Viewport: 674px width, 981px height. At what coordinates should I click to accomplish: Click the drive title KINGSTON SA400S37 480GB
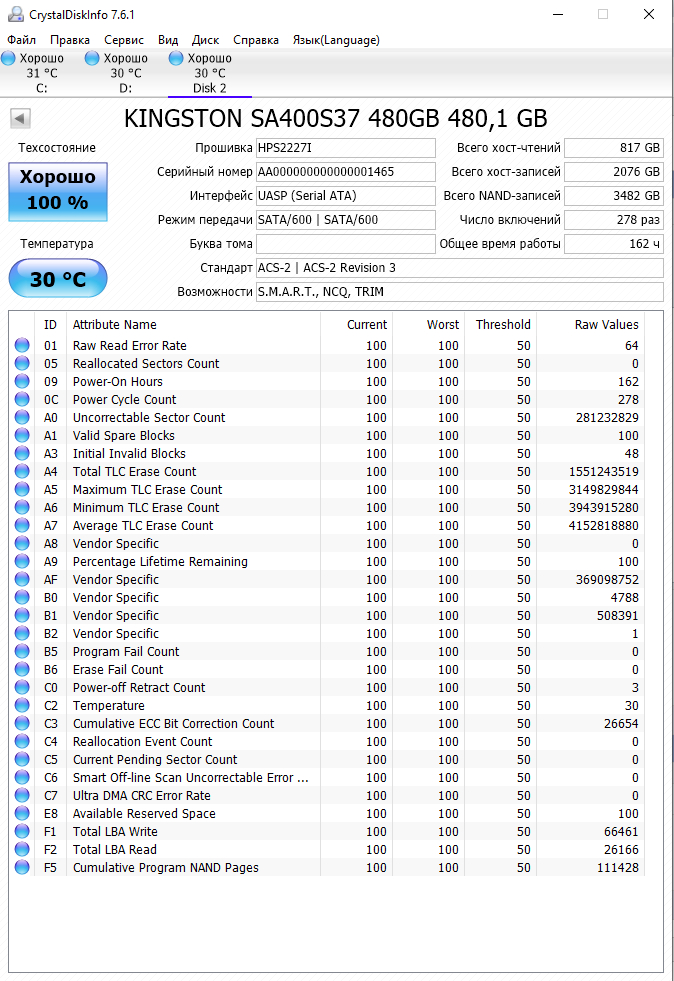(x=335, y=118)
